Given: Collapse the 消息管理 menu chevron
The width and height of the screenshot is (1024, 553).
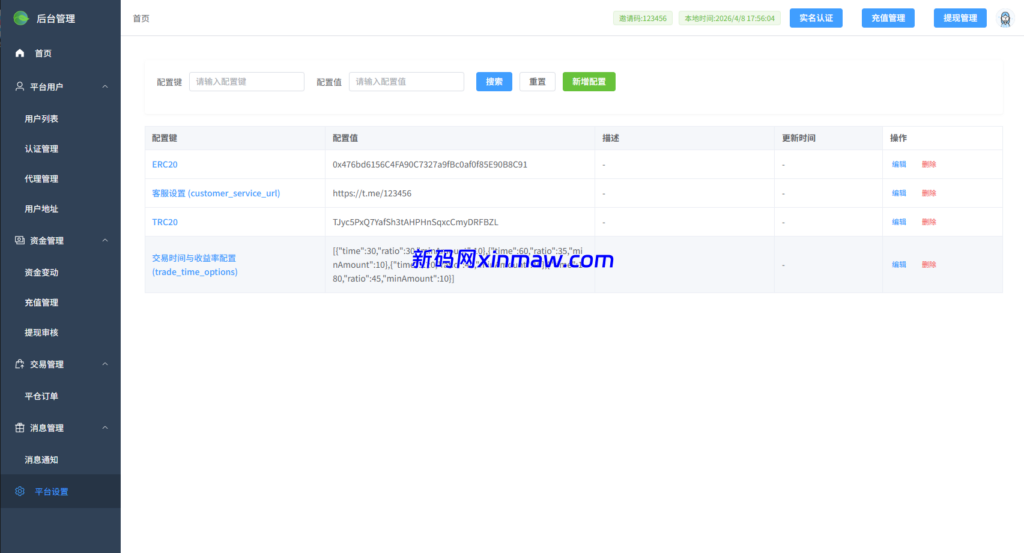Looking at the screenshot, I should pyautogui.click(x=105, y=428).
